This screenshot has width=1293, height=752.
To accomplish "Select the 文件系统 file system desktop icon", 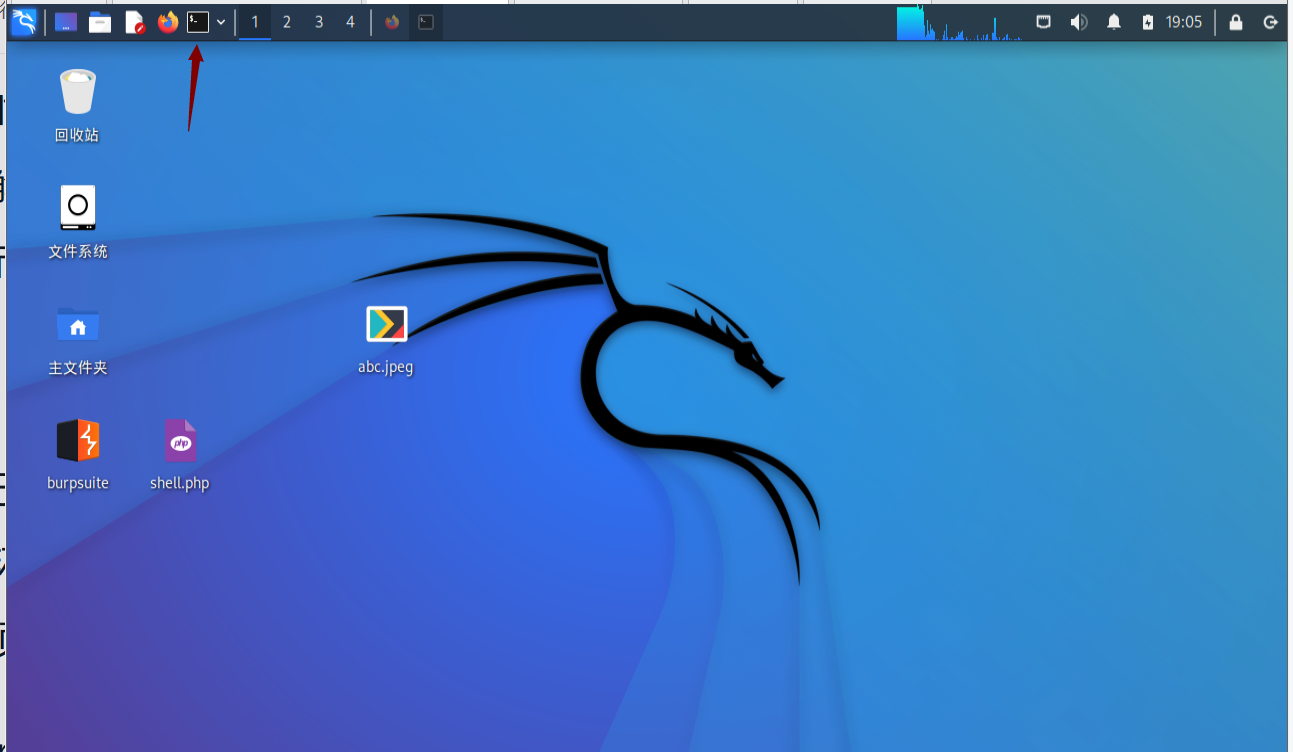I will [x=77, y=208].
